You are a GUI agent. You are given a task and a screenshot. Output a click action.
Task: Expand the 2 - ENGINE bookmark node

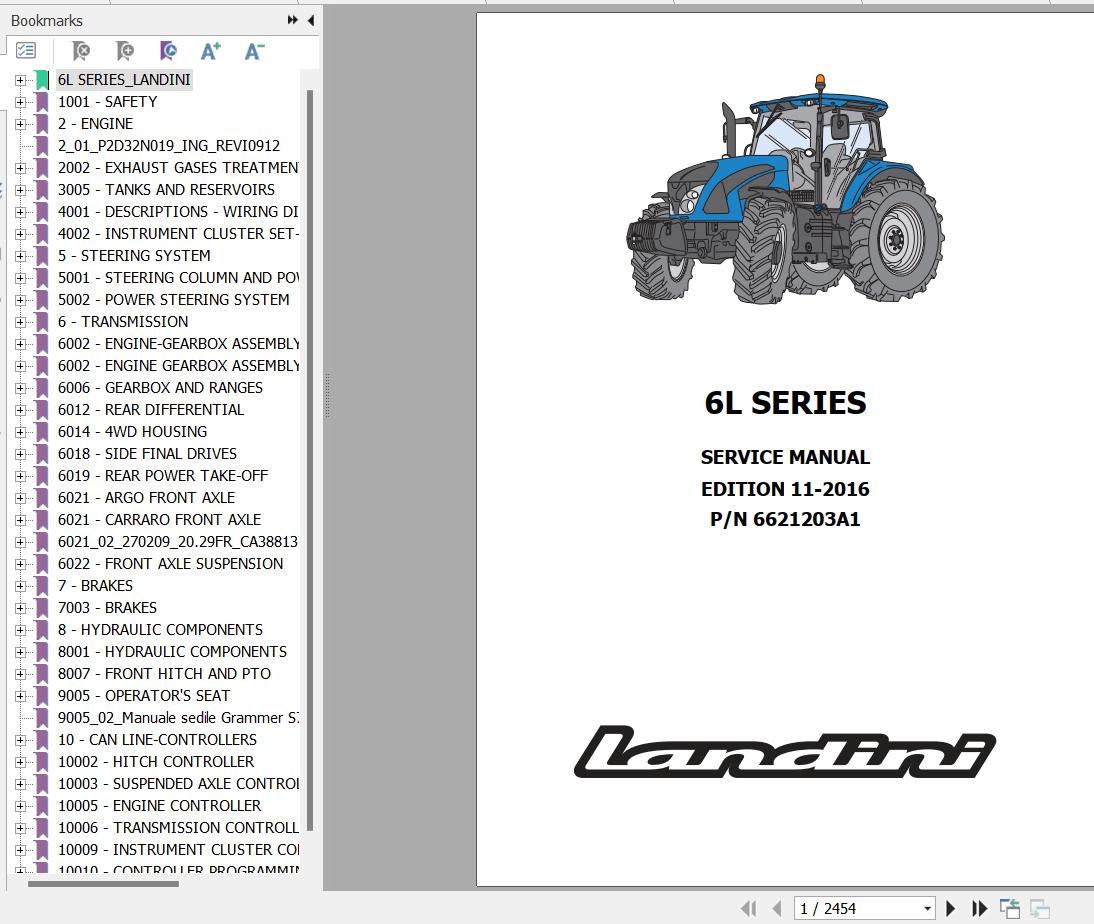pos(20,124)
